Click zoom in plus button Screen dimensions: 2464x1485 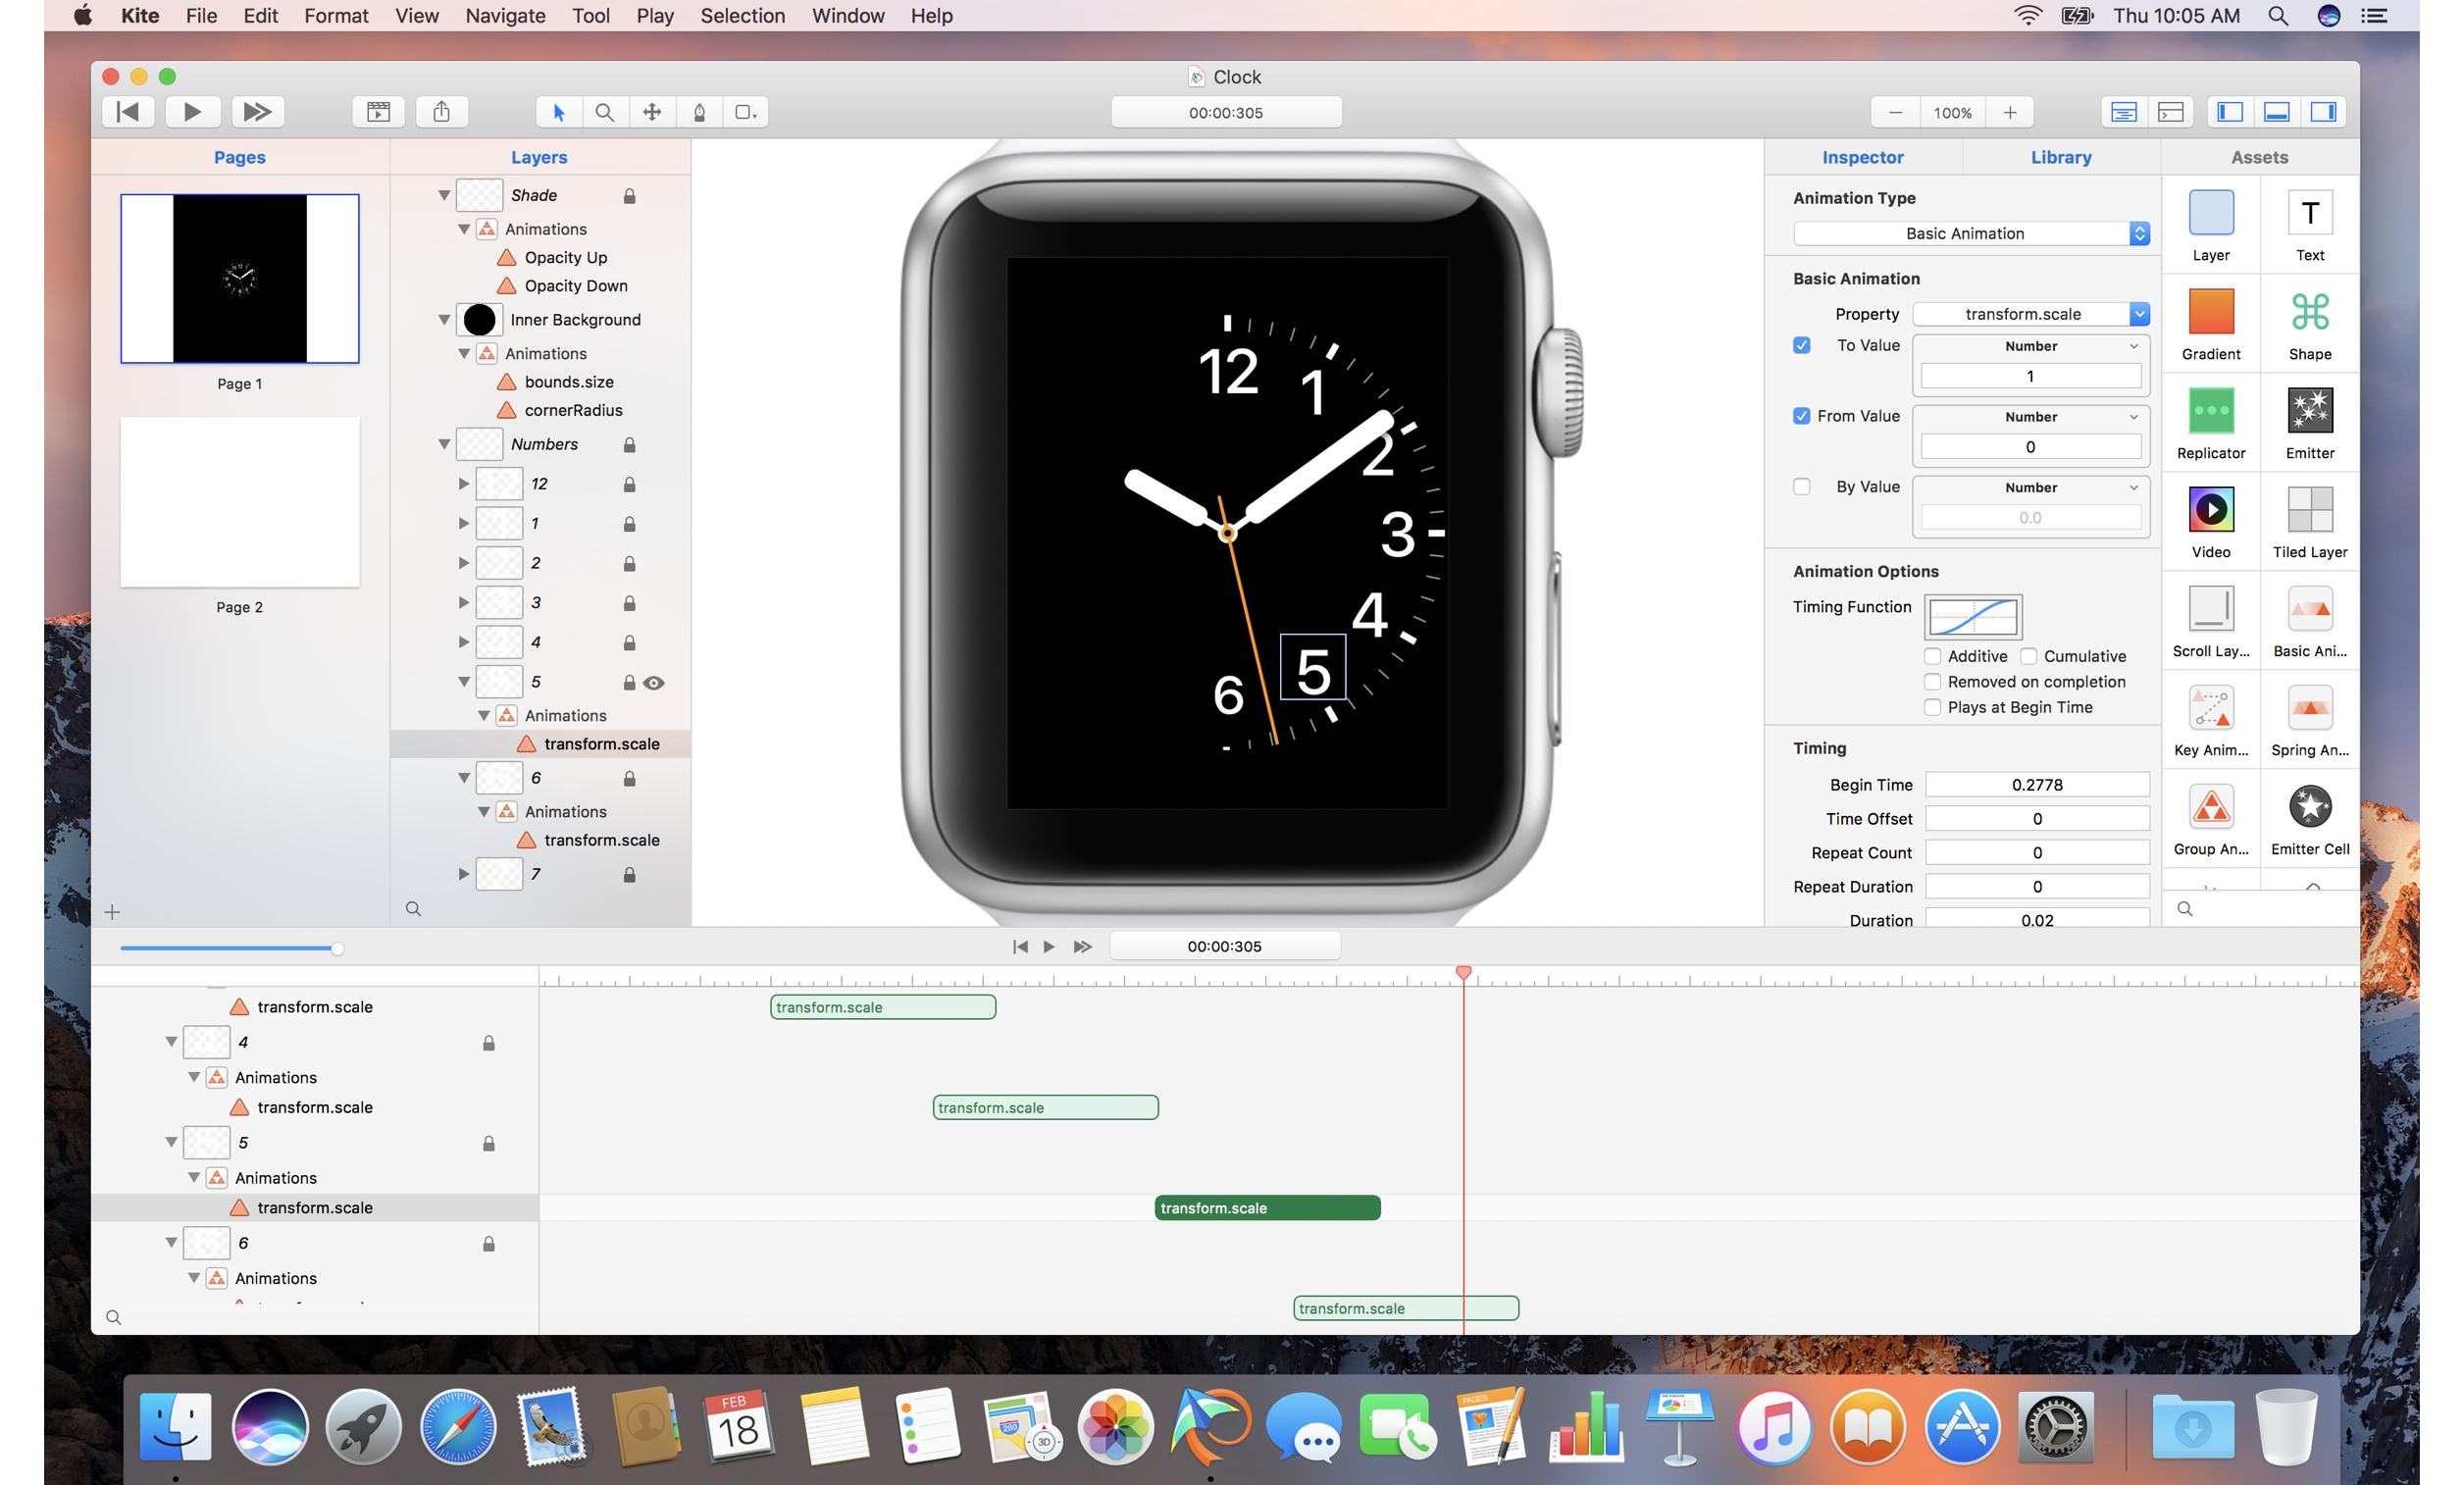click(2009, 112)
